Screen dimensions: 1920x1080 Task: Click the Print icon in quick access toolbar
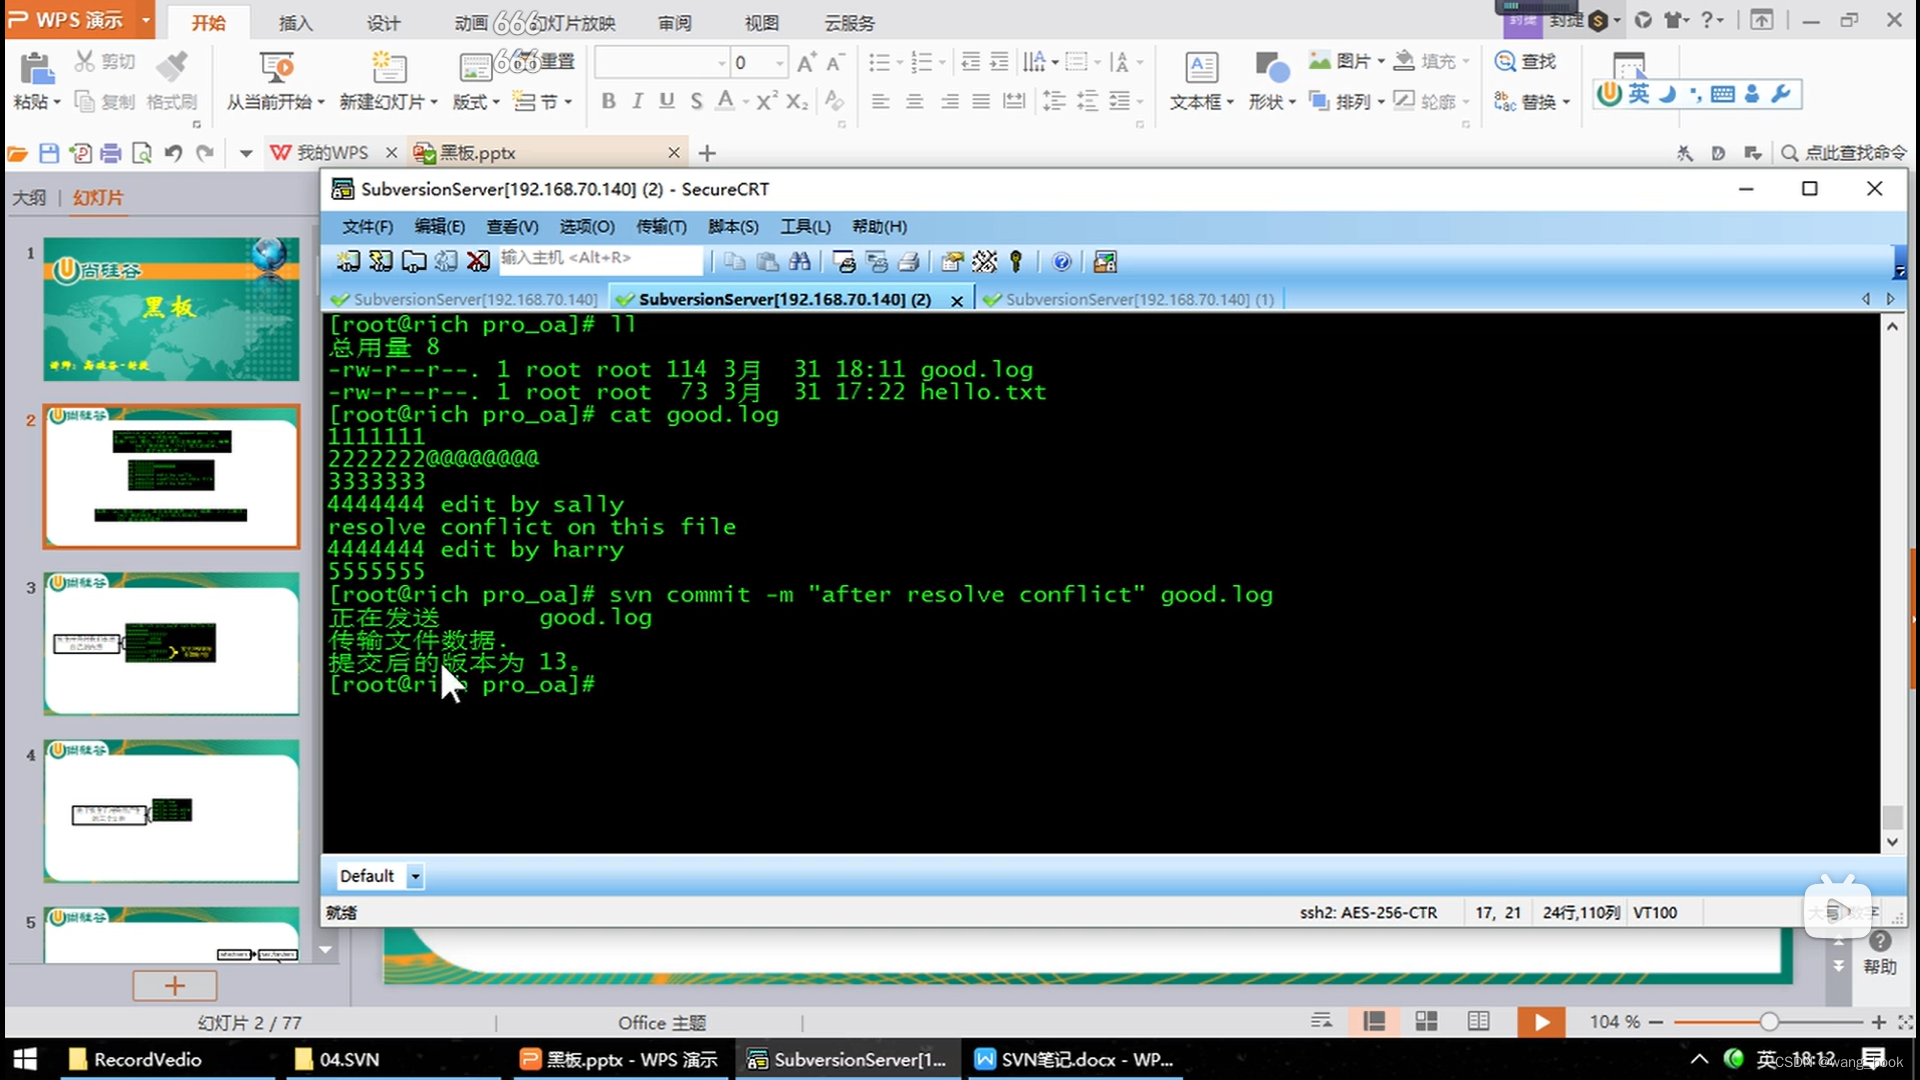tap(111, 153)
